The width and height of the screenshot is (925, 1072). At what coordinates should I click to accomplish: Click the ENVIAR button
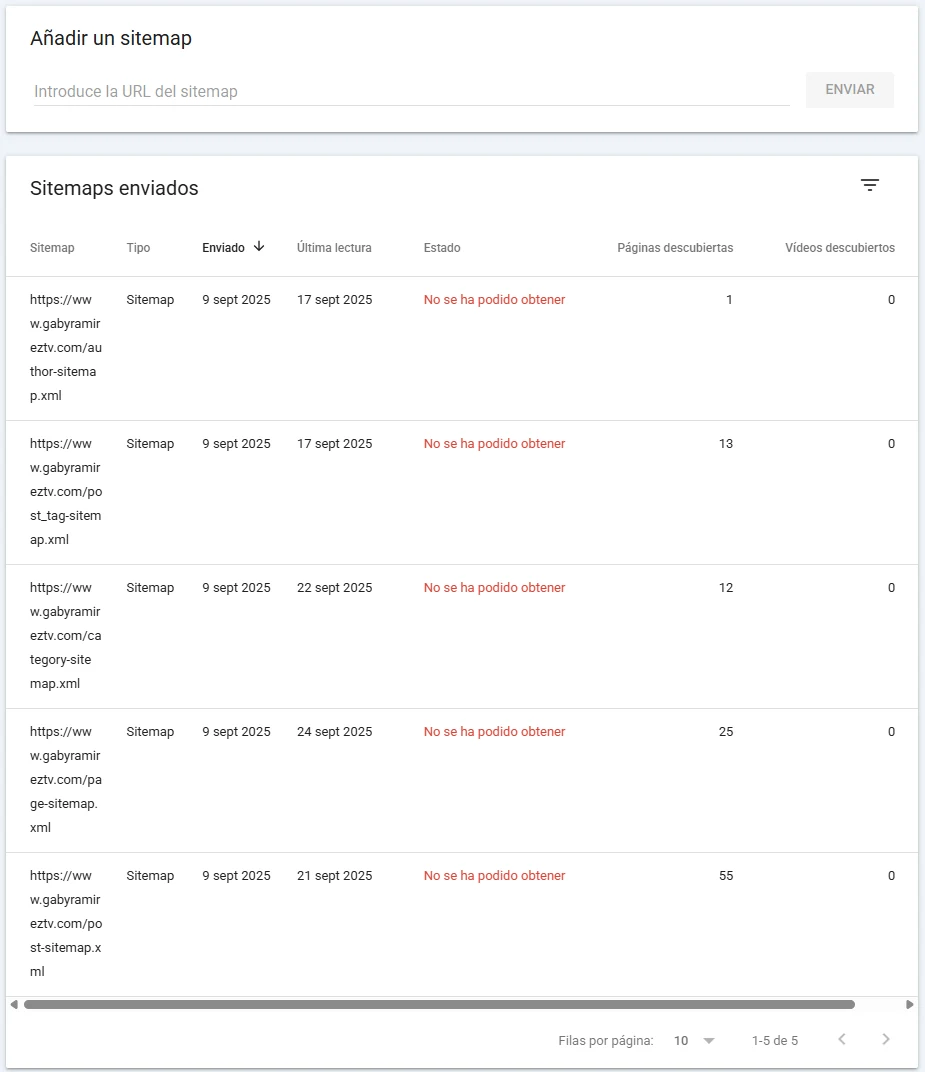[x=850, y=90]
